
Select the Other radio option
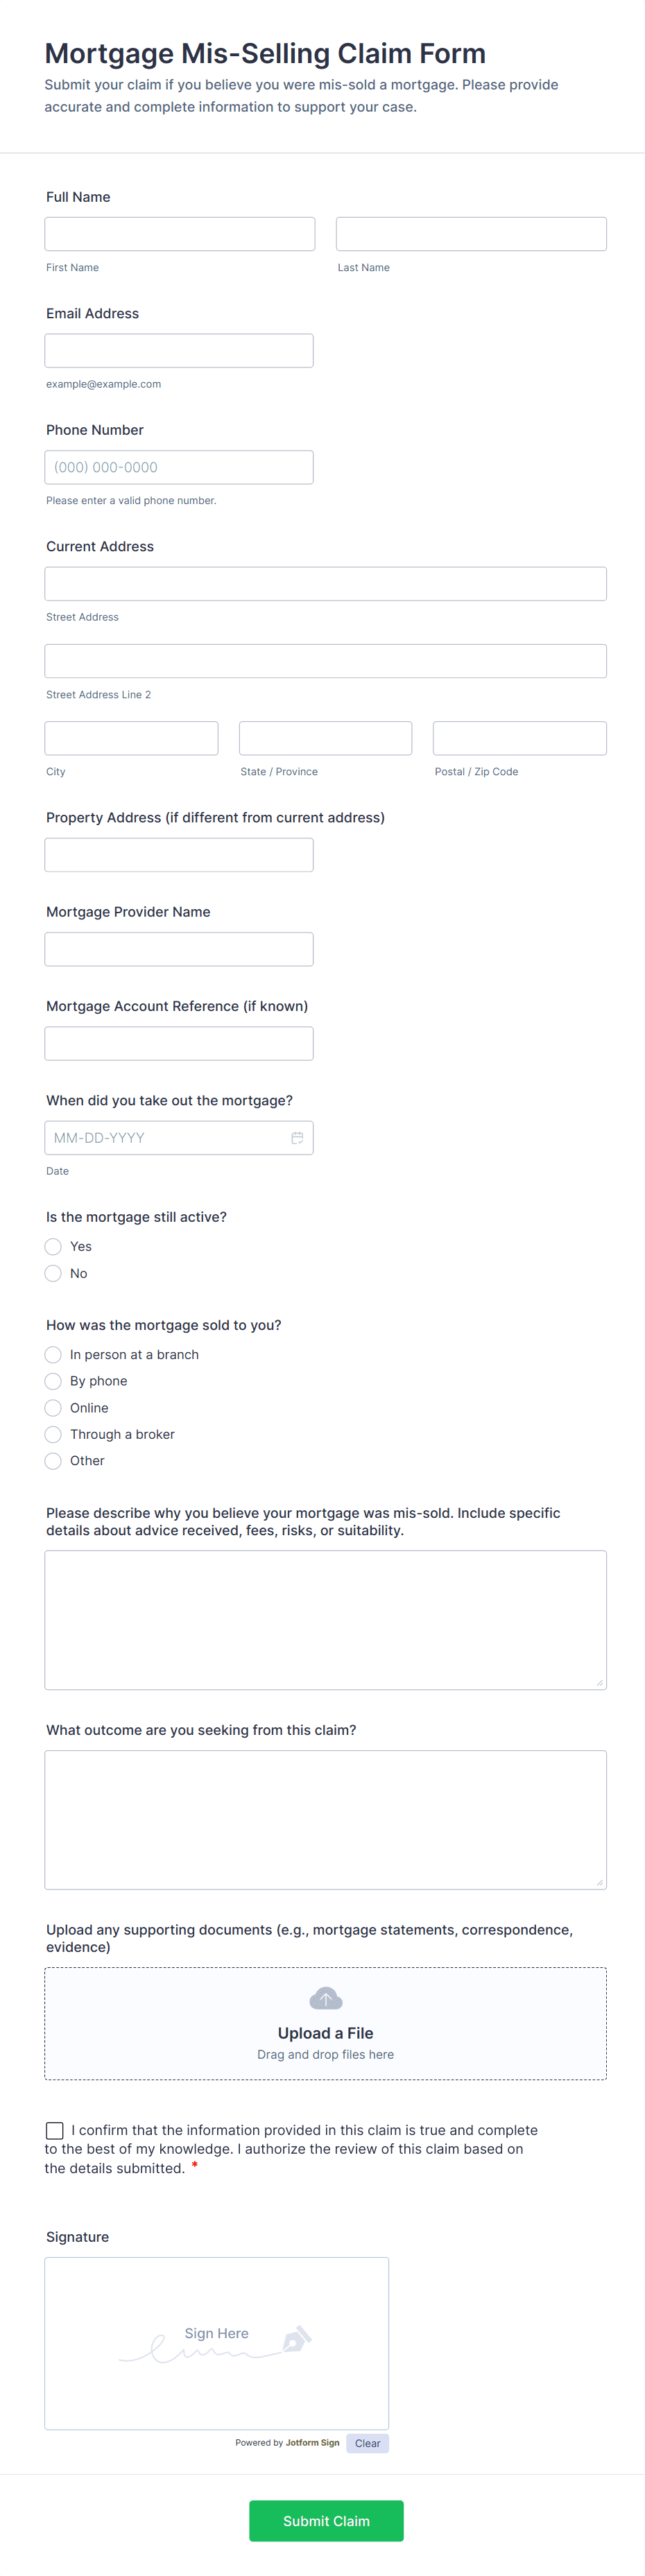54,1461
